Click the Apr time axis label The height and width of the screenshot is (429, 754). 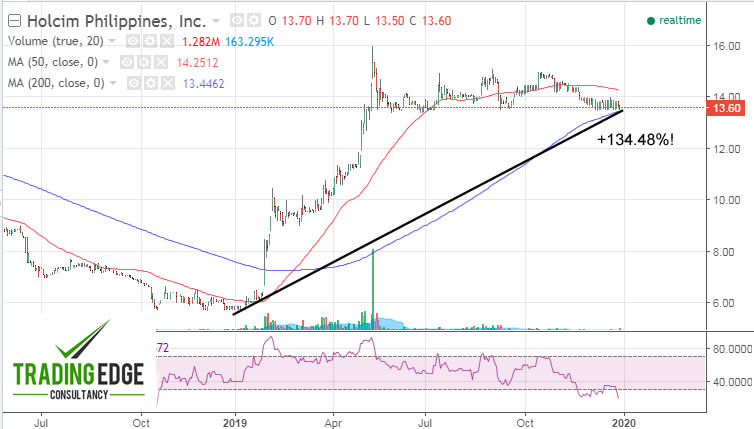click(333, 423)
